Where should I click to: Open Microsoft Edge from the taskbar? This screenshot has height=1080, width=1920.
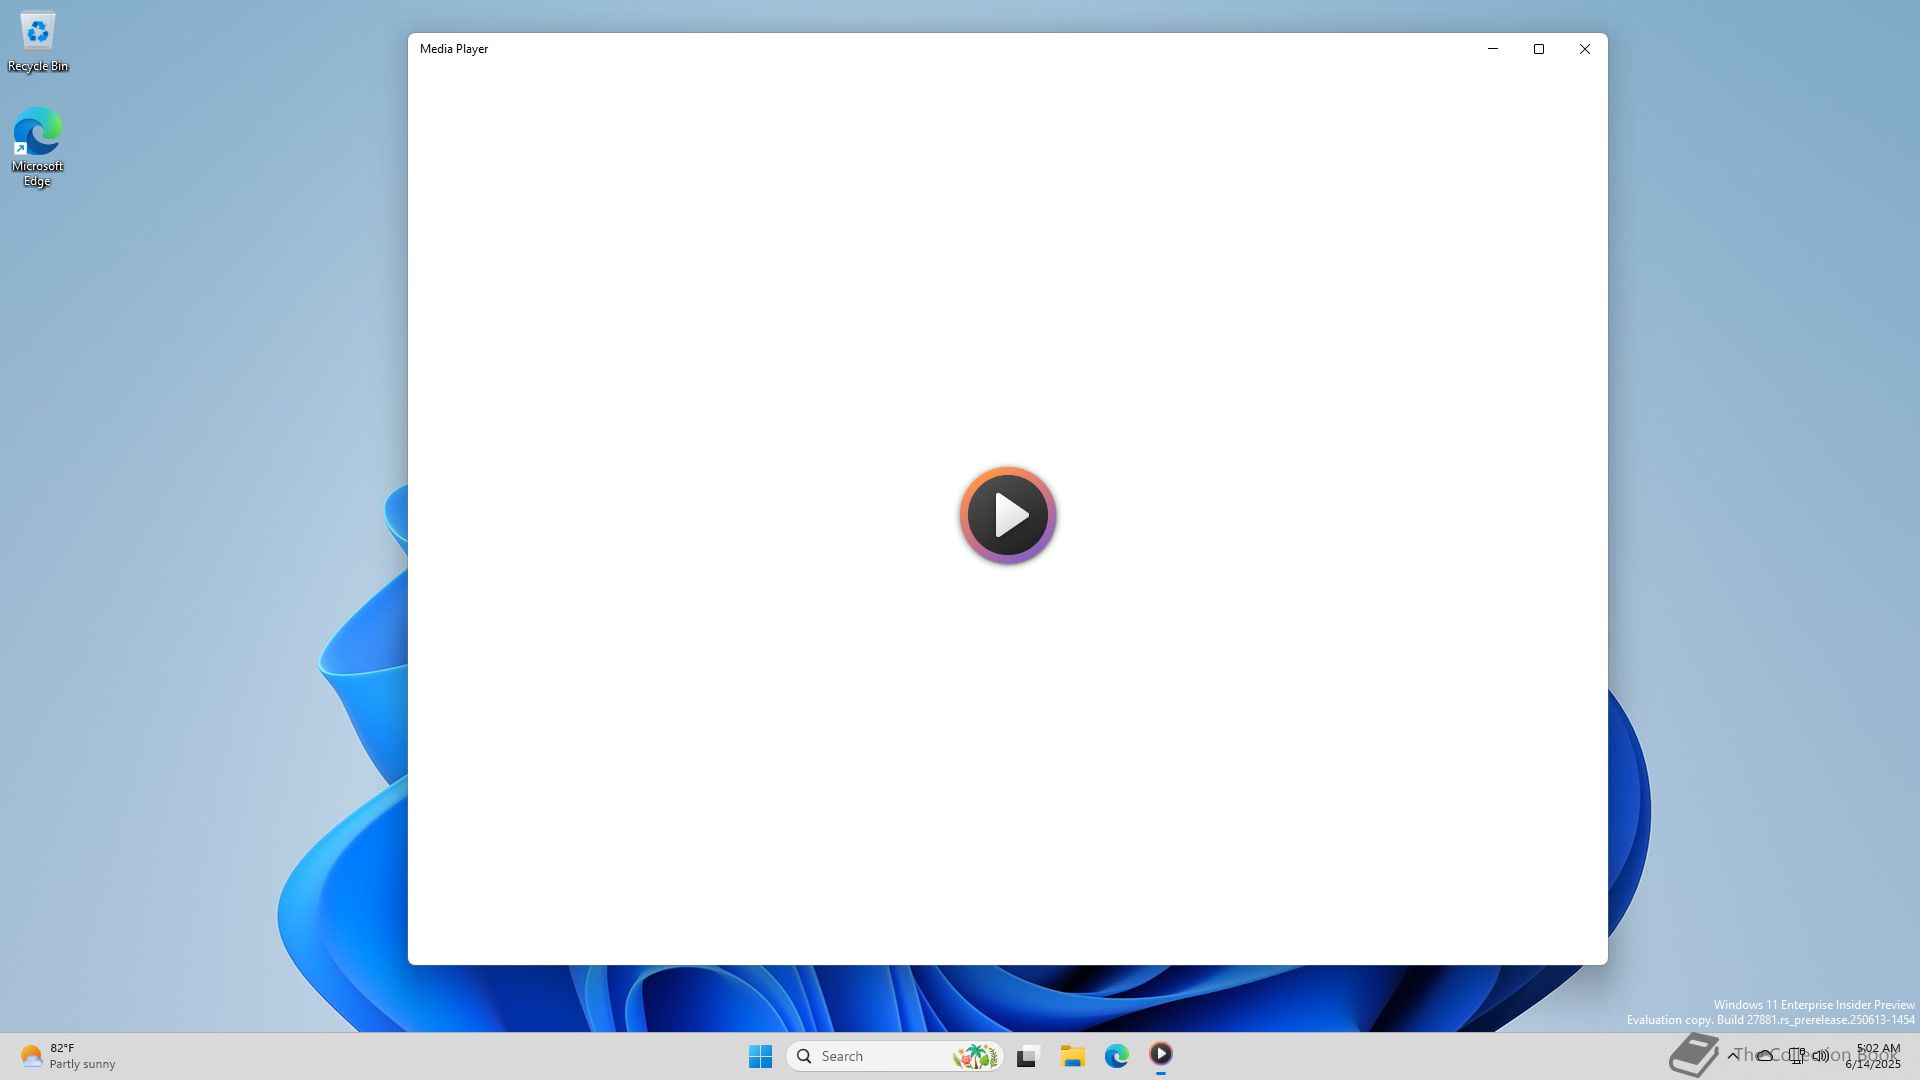1116,1056
